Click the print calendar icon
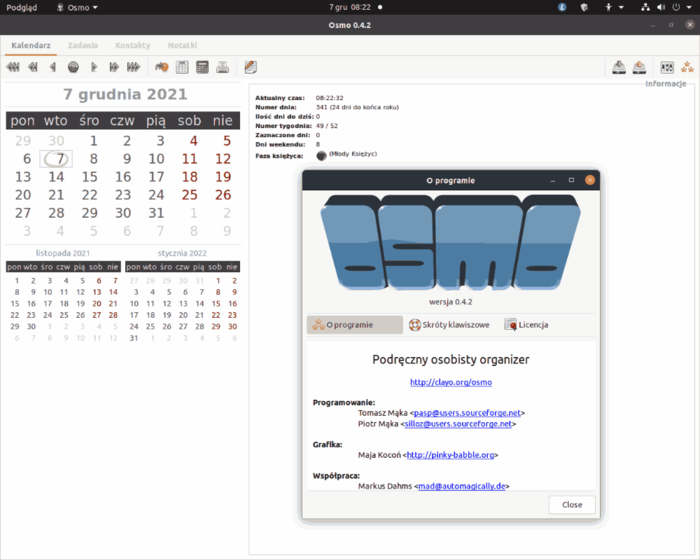Image resolution: width=700 pixels, height=560 pixels. tap(222, 67)
